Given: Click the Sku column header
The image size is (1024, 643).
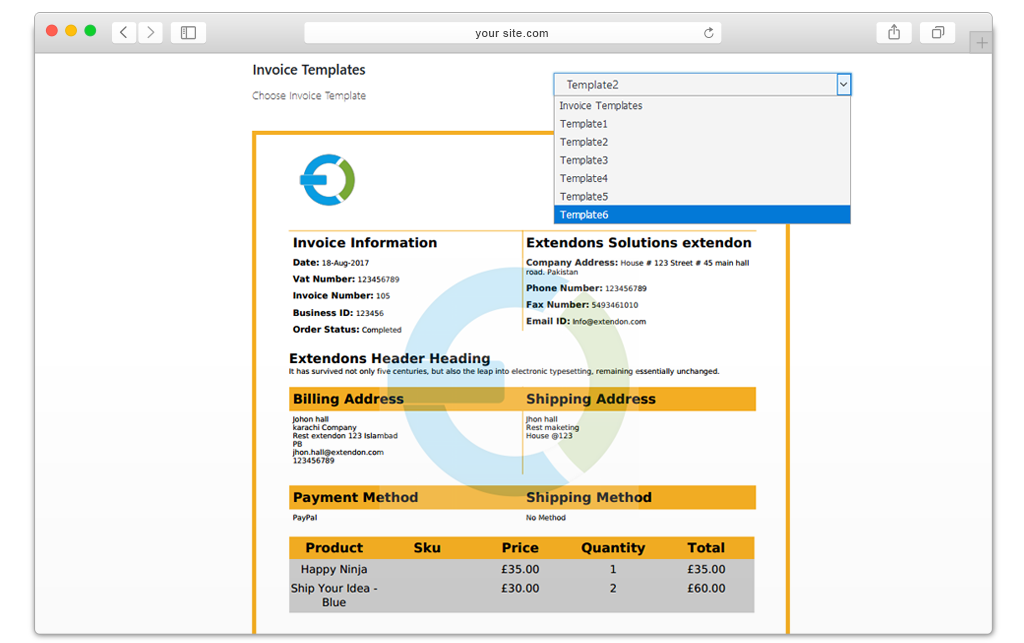Looking at the screenshot, I should pos(427,548).
